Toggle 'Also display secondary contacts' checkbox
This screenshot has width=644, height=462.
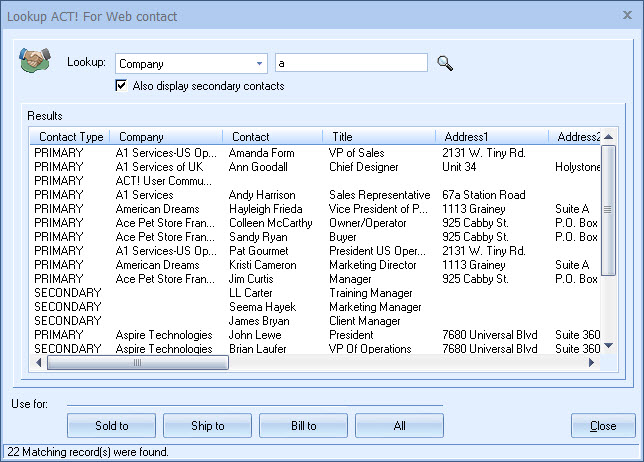[122, 86]
